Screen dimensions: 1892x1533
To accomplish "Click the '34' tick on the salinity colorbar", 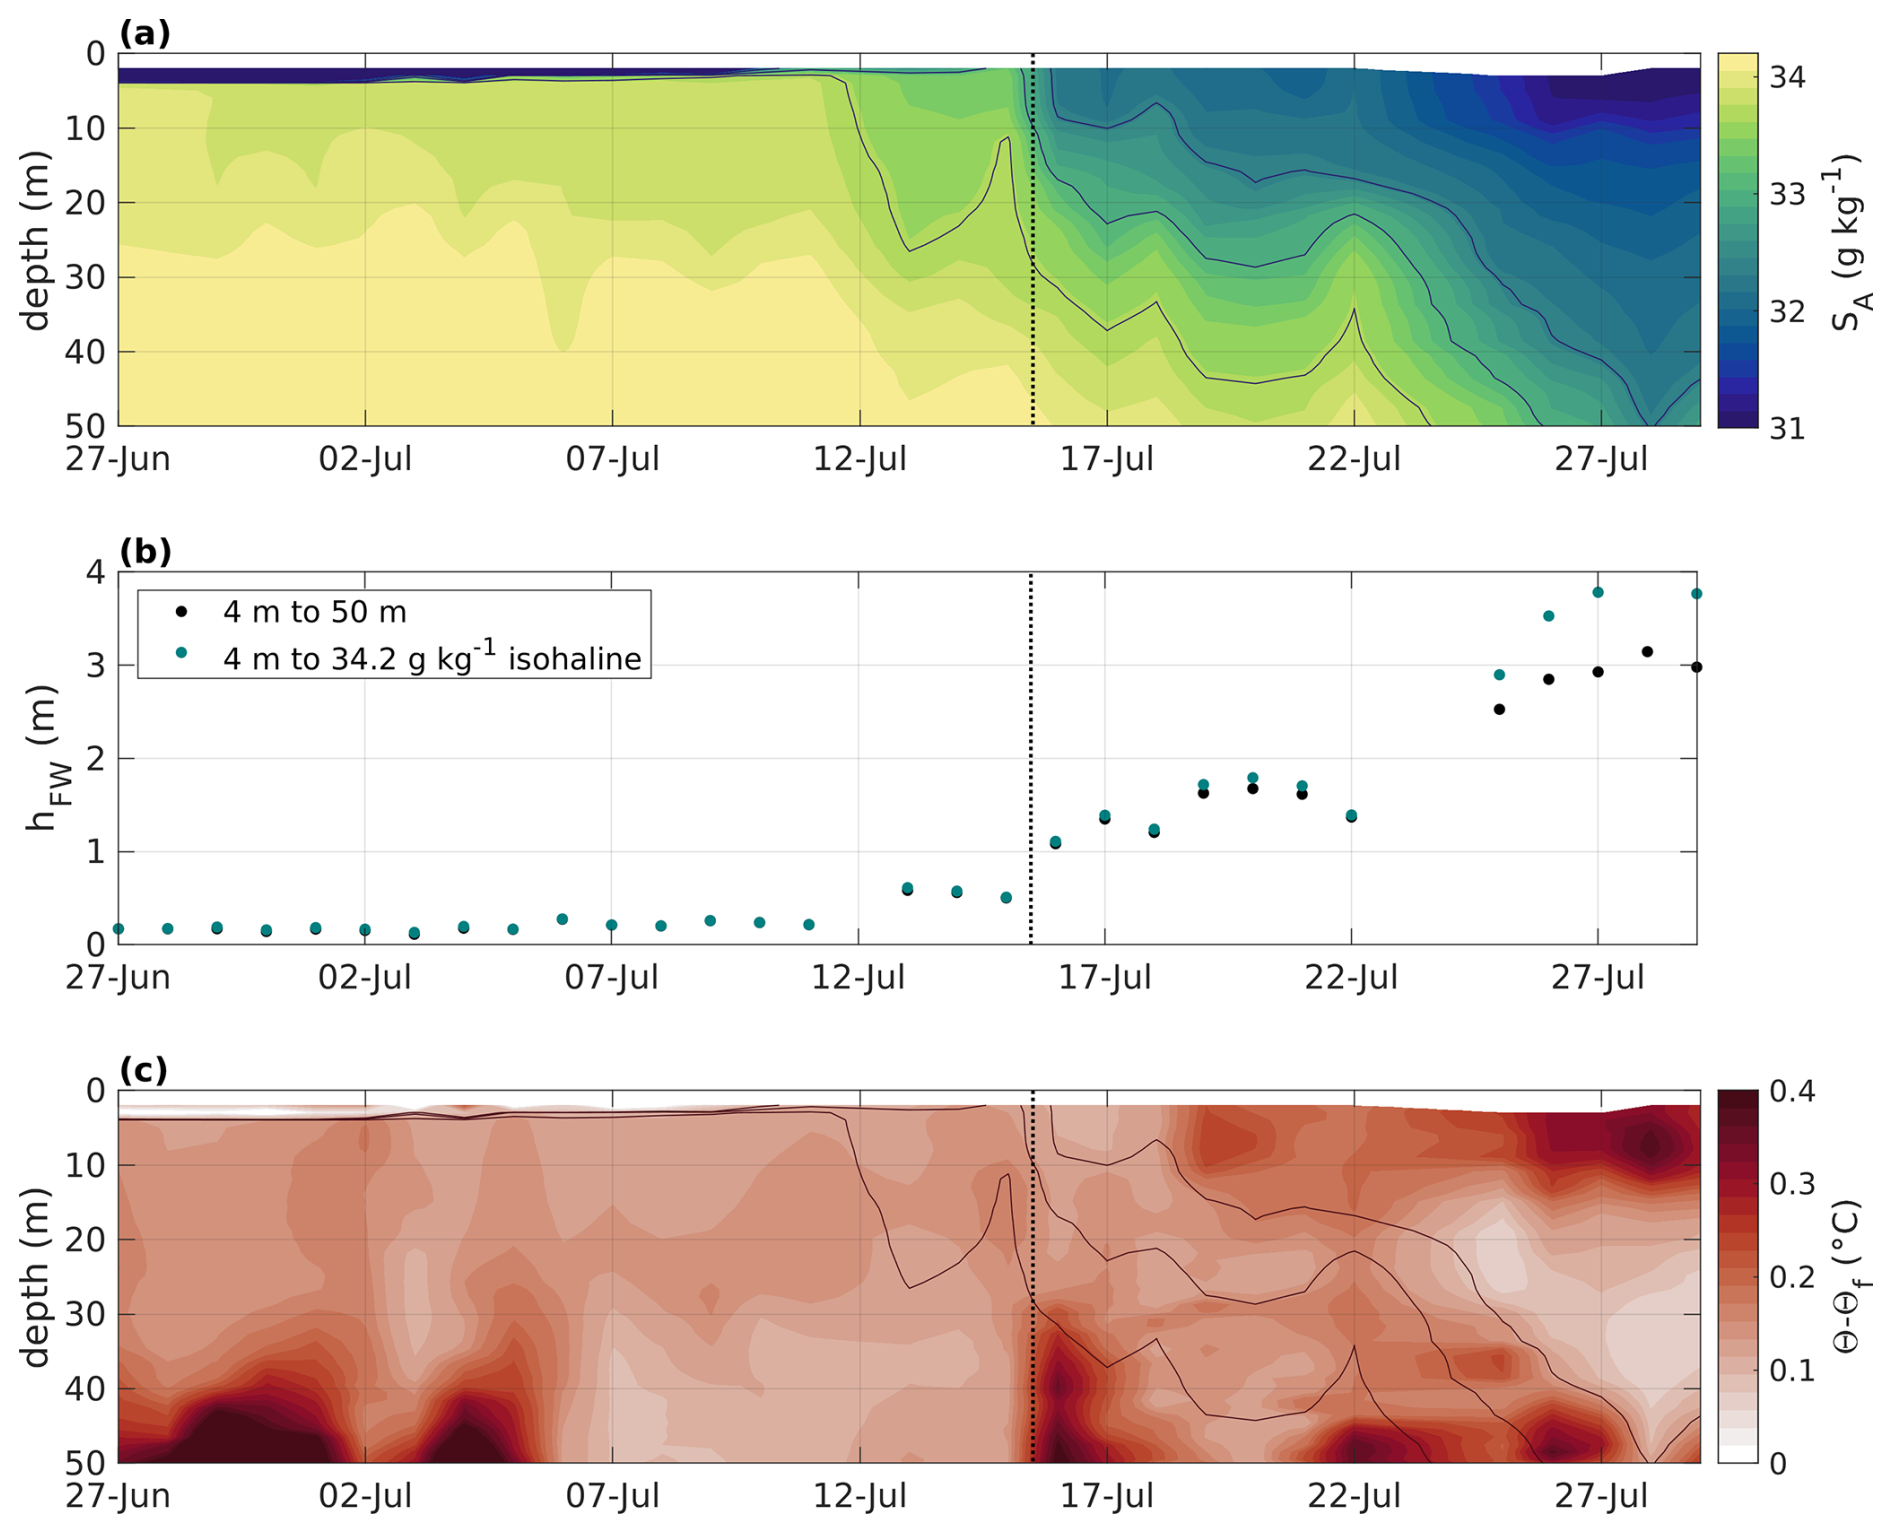I will click(x=1786, y=77).
